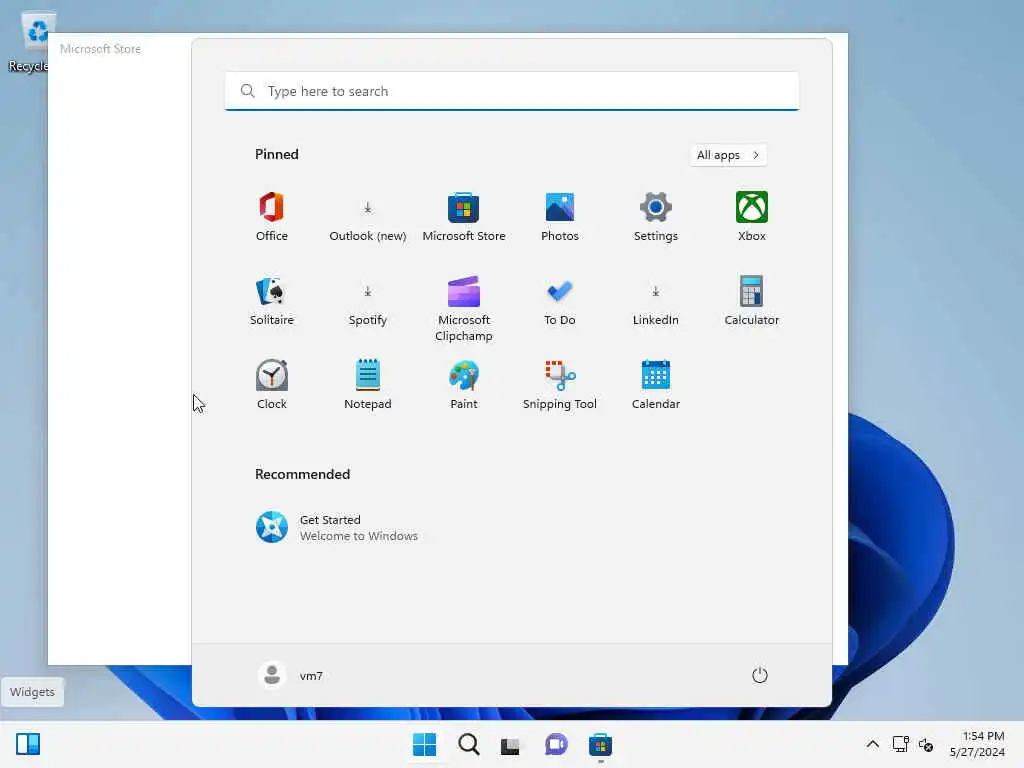Open Task View on the taskbar
Viewport: 1024px width, 768px height.
point(510,744)
